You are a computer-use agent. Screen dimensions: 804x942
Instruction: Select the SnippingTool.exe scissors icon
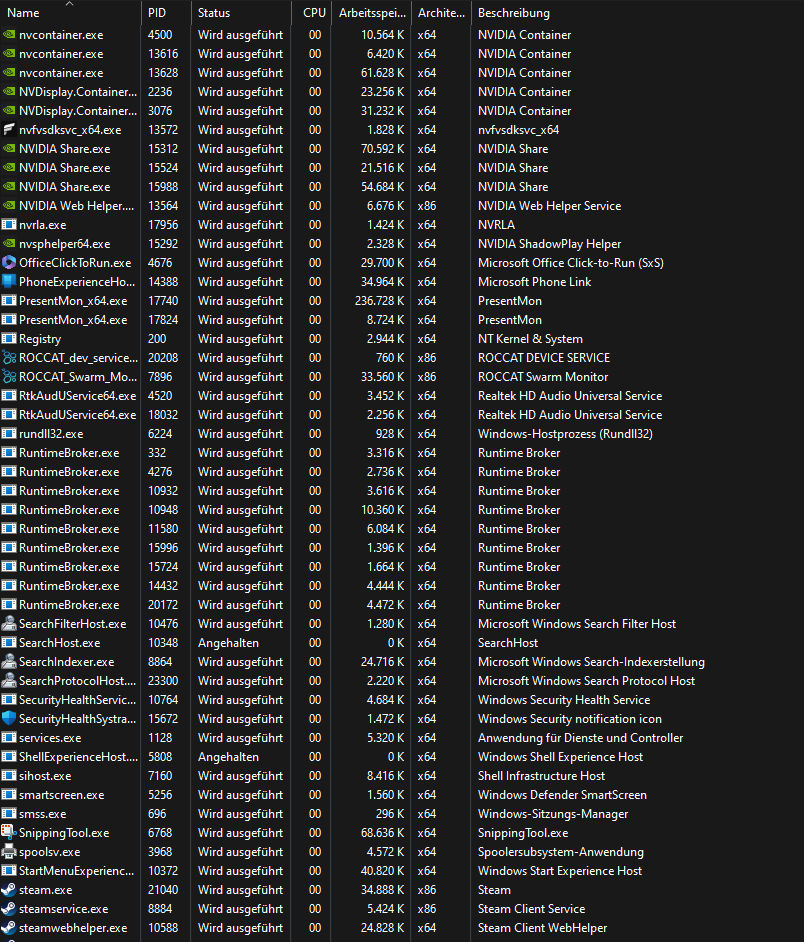8,833
